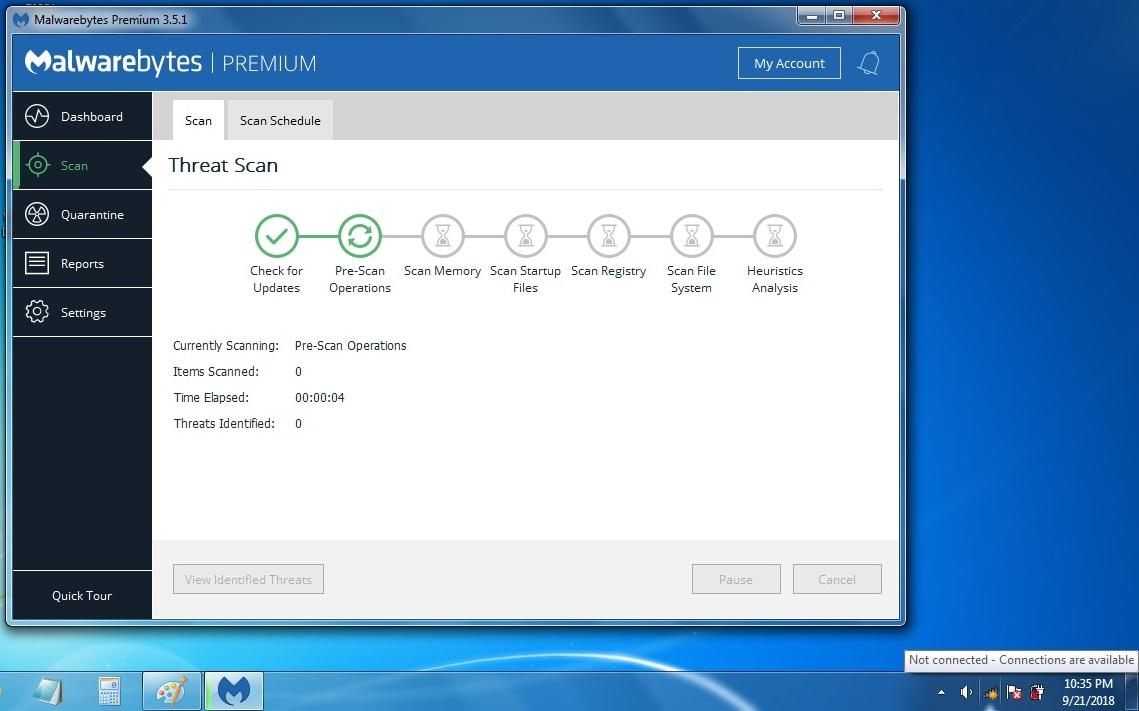
Task: Switch to the Scan Schedule tab
Action: 280,121
